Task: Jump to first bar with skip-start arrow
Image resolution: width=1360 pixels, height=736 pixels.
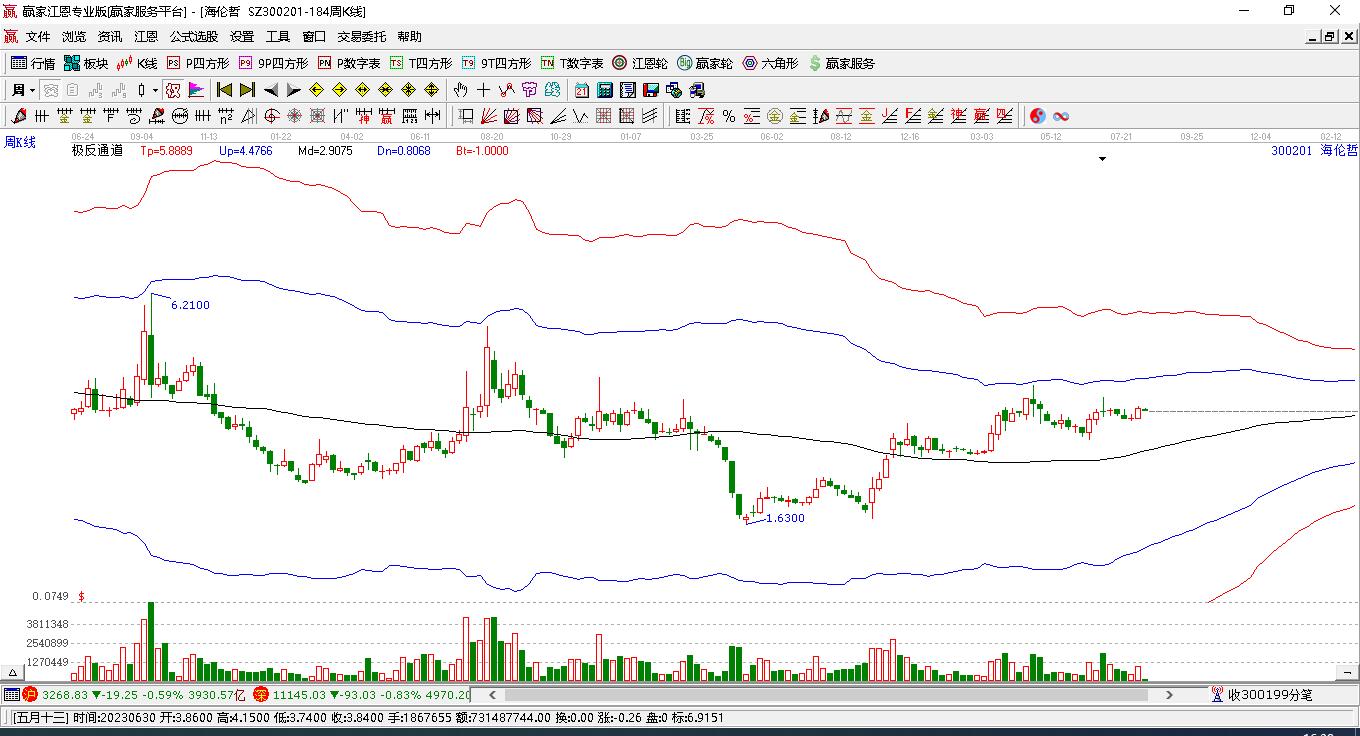Action: [225, 90]
